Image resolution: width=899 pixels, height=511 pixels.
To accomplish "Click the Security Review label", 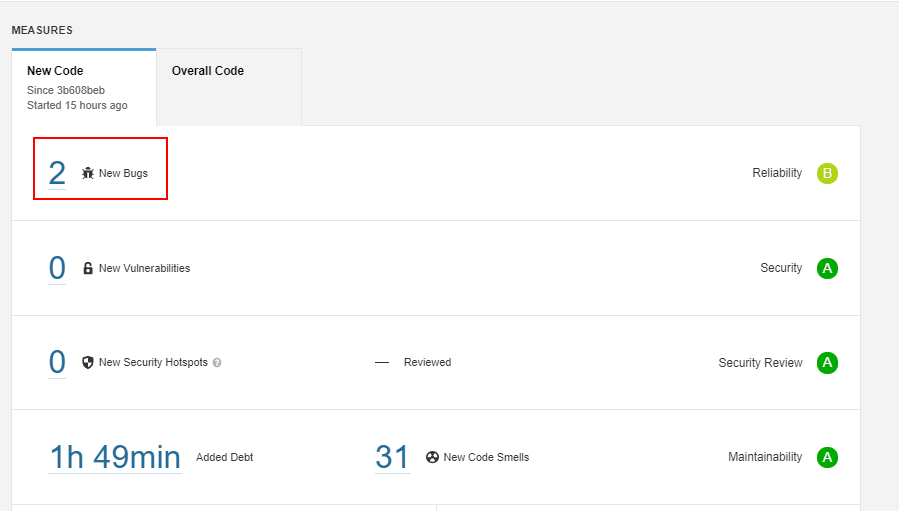I will point(760,363).
